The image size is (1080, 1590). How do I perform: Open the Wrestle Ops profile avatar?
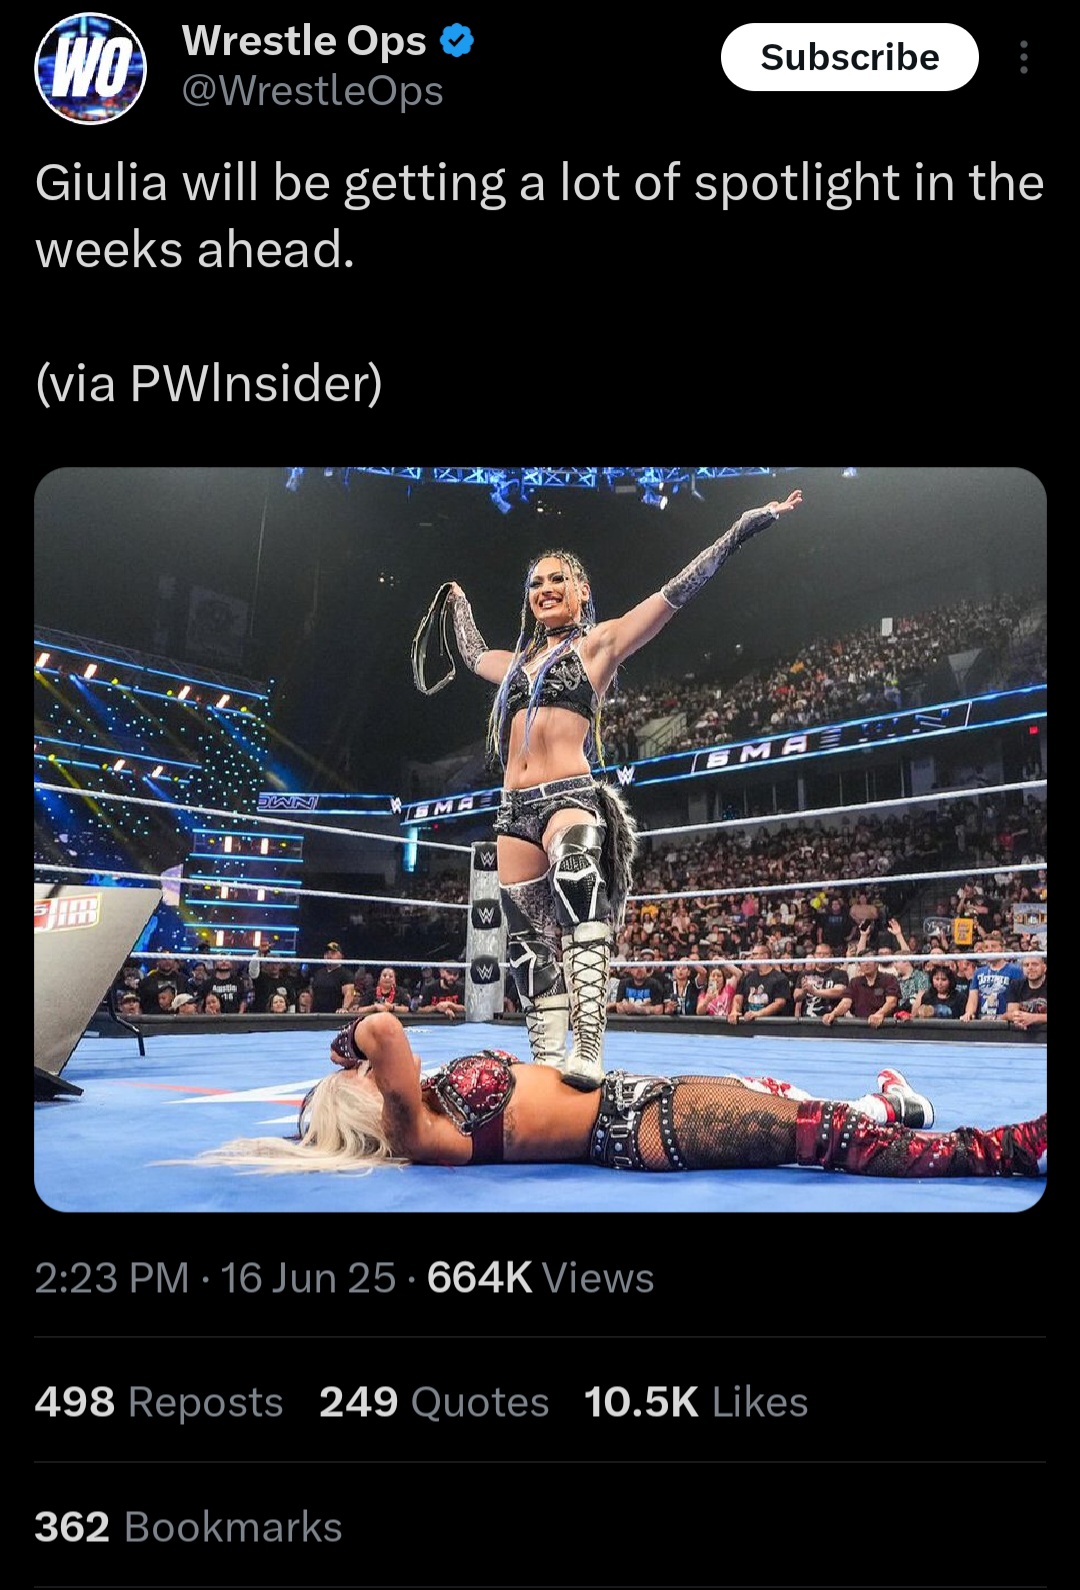tap(91, 69)
